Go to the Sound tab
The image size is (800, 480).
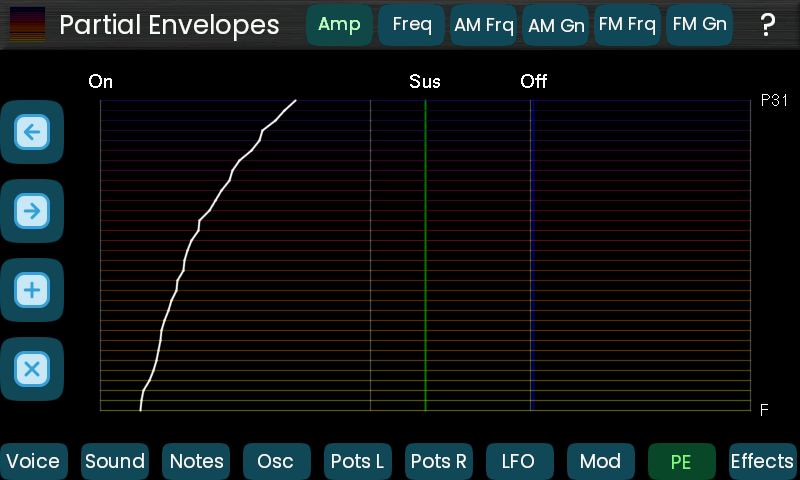tap(114, 461)
